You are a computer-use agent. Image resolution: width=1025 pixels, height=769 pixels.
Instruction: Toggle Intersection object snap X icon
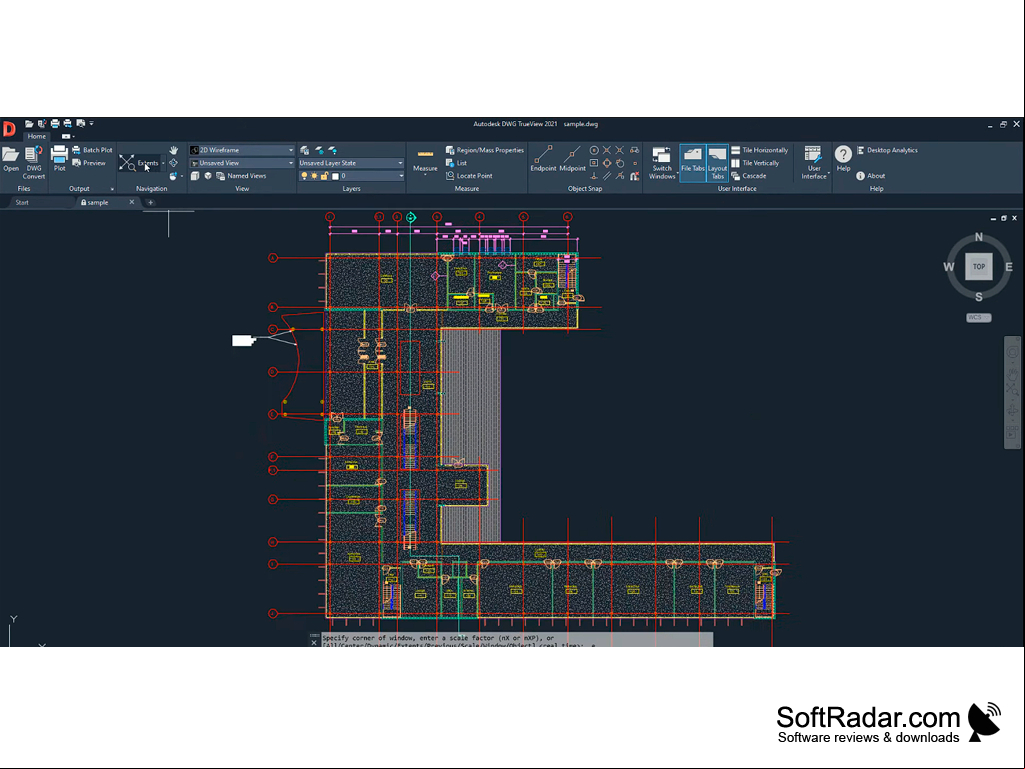click(x=607, y=150)
